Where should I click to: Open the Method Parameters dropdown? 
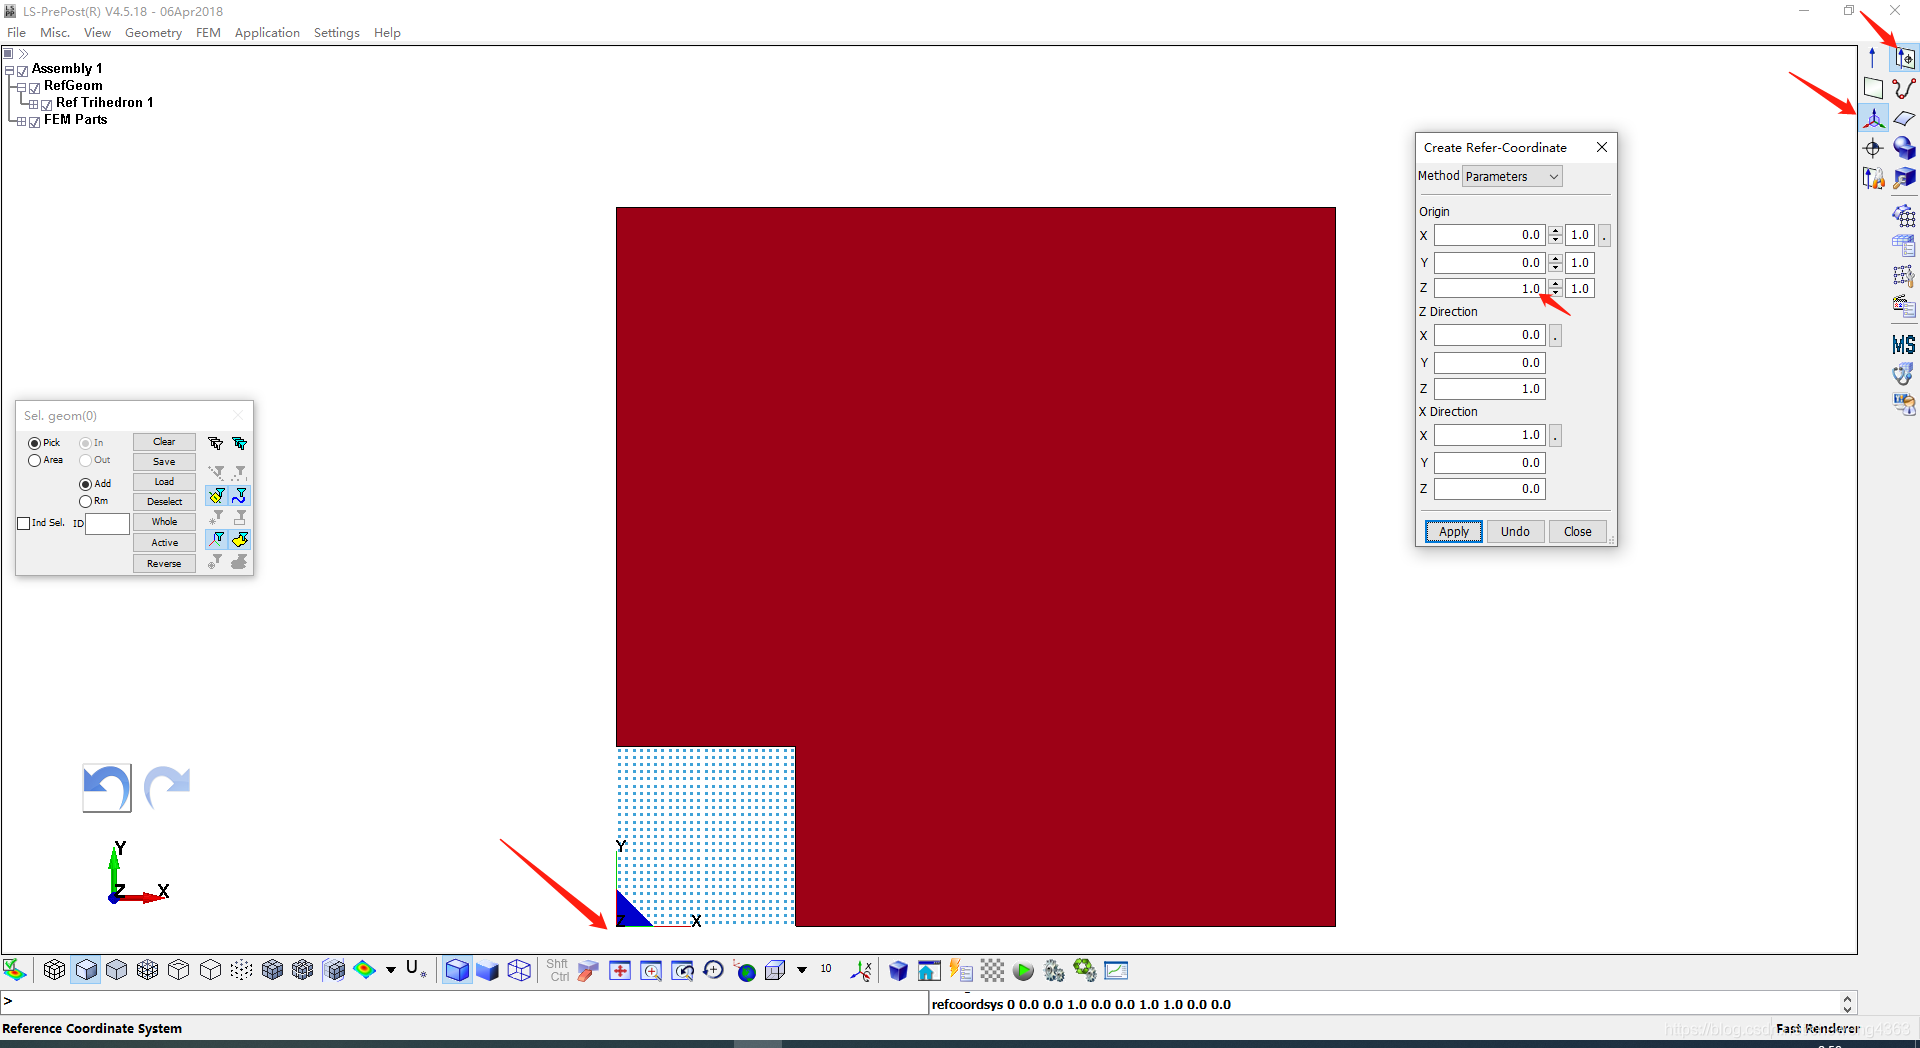click(1512, 177)
